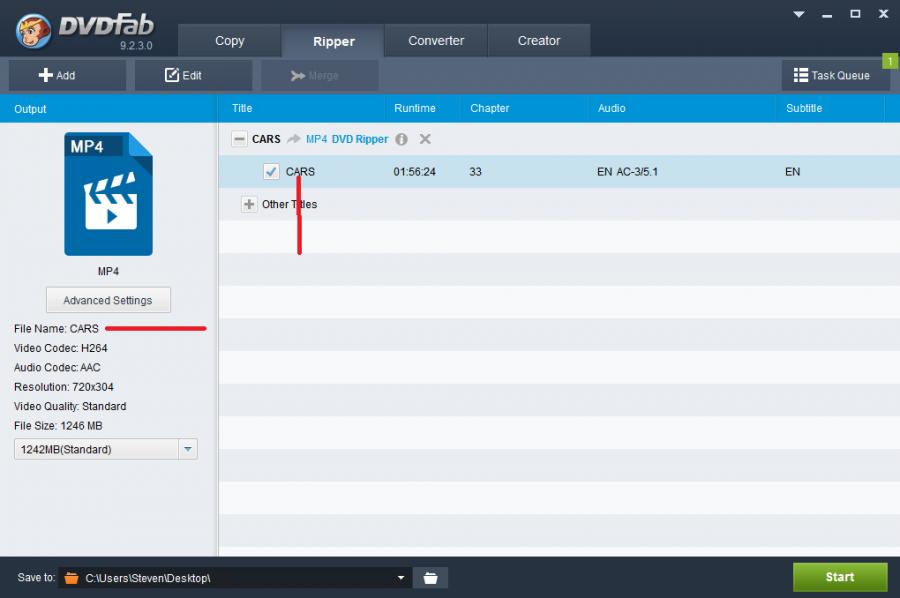Switch to the Converter tab
This screenshot has height=598, width=900.
point(436,41)
